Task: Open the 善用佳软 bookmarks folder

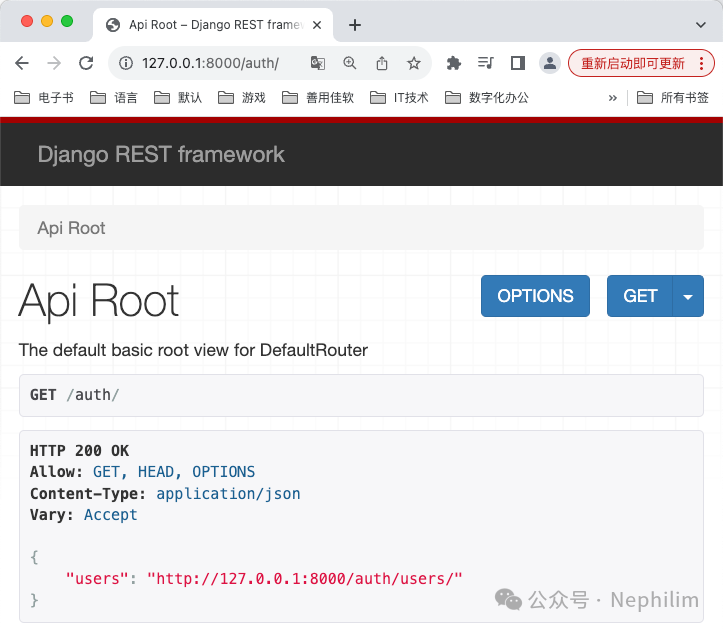Action: pyautogui.click(x=318, y=97)
